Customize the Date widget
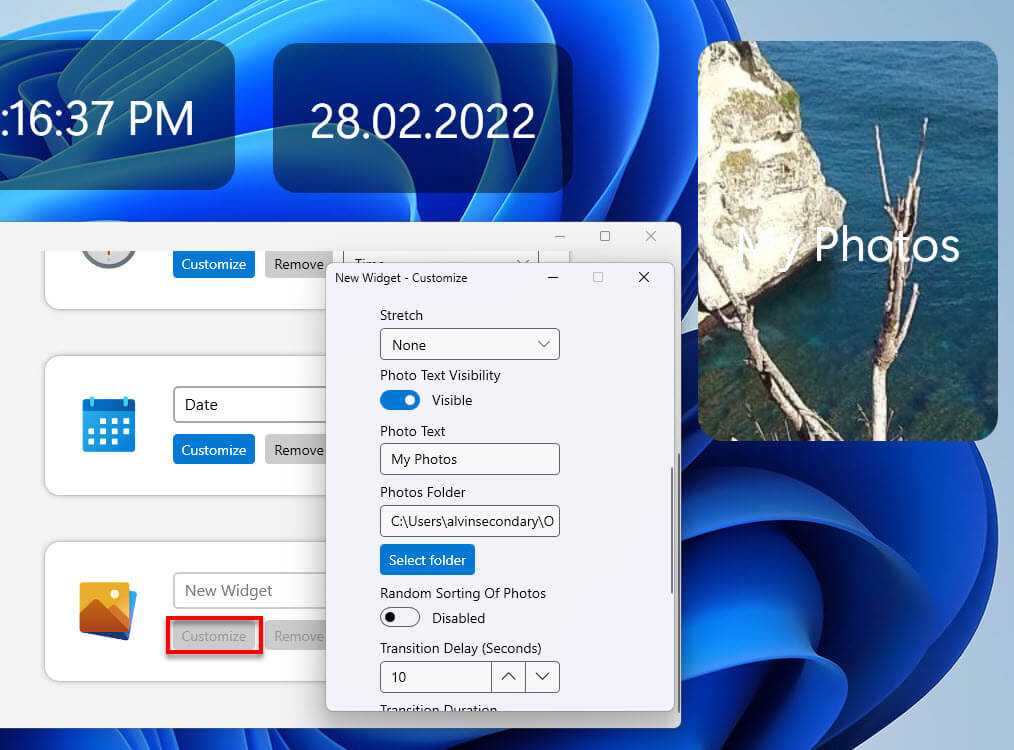The image size is (1014, 750). (213, 450)
